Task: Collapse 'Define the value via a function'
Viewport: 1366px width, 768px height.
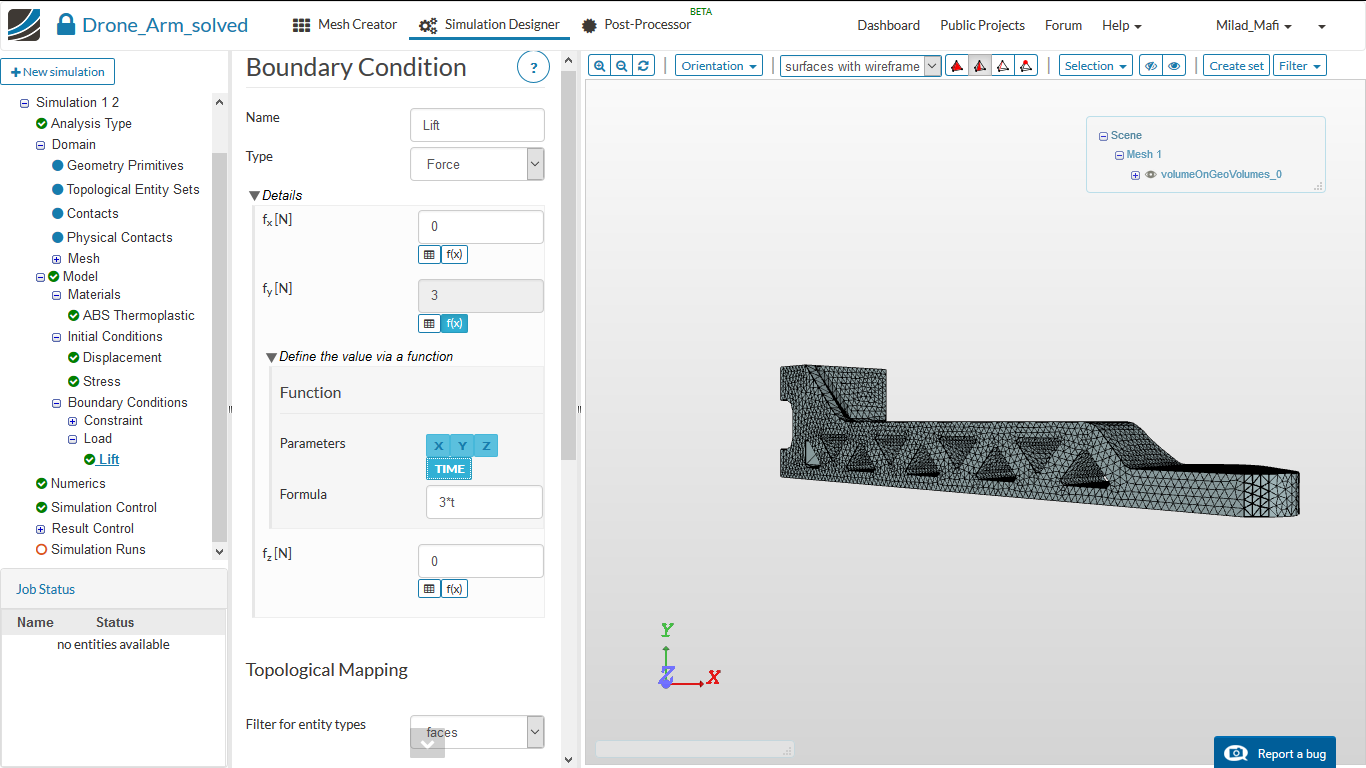Action: point(271,357)
